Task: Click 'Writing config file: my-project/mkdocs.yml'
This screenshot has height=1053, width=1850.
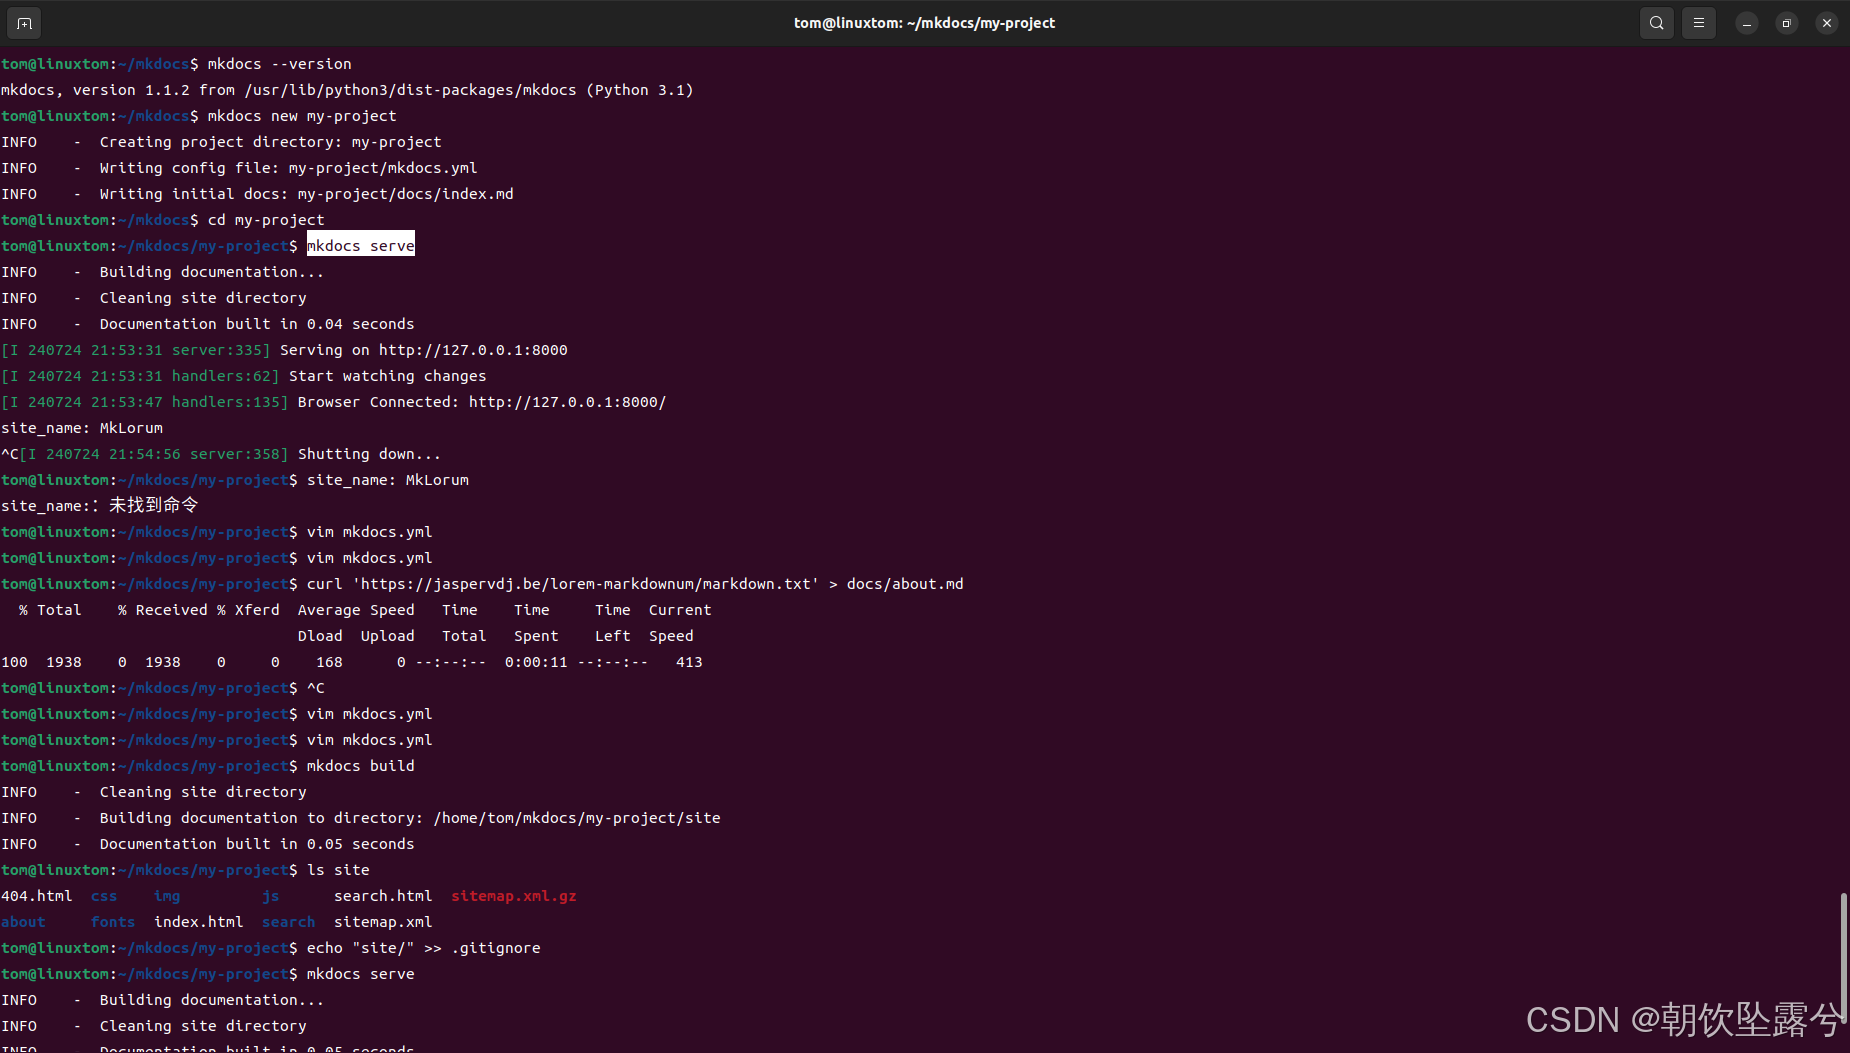Action: pos(289,168)
